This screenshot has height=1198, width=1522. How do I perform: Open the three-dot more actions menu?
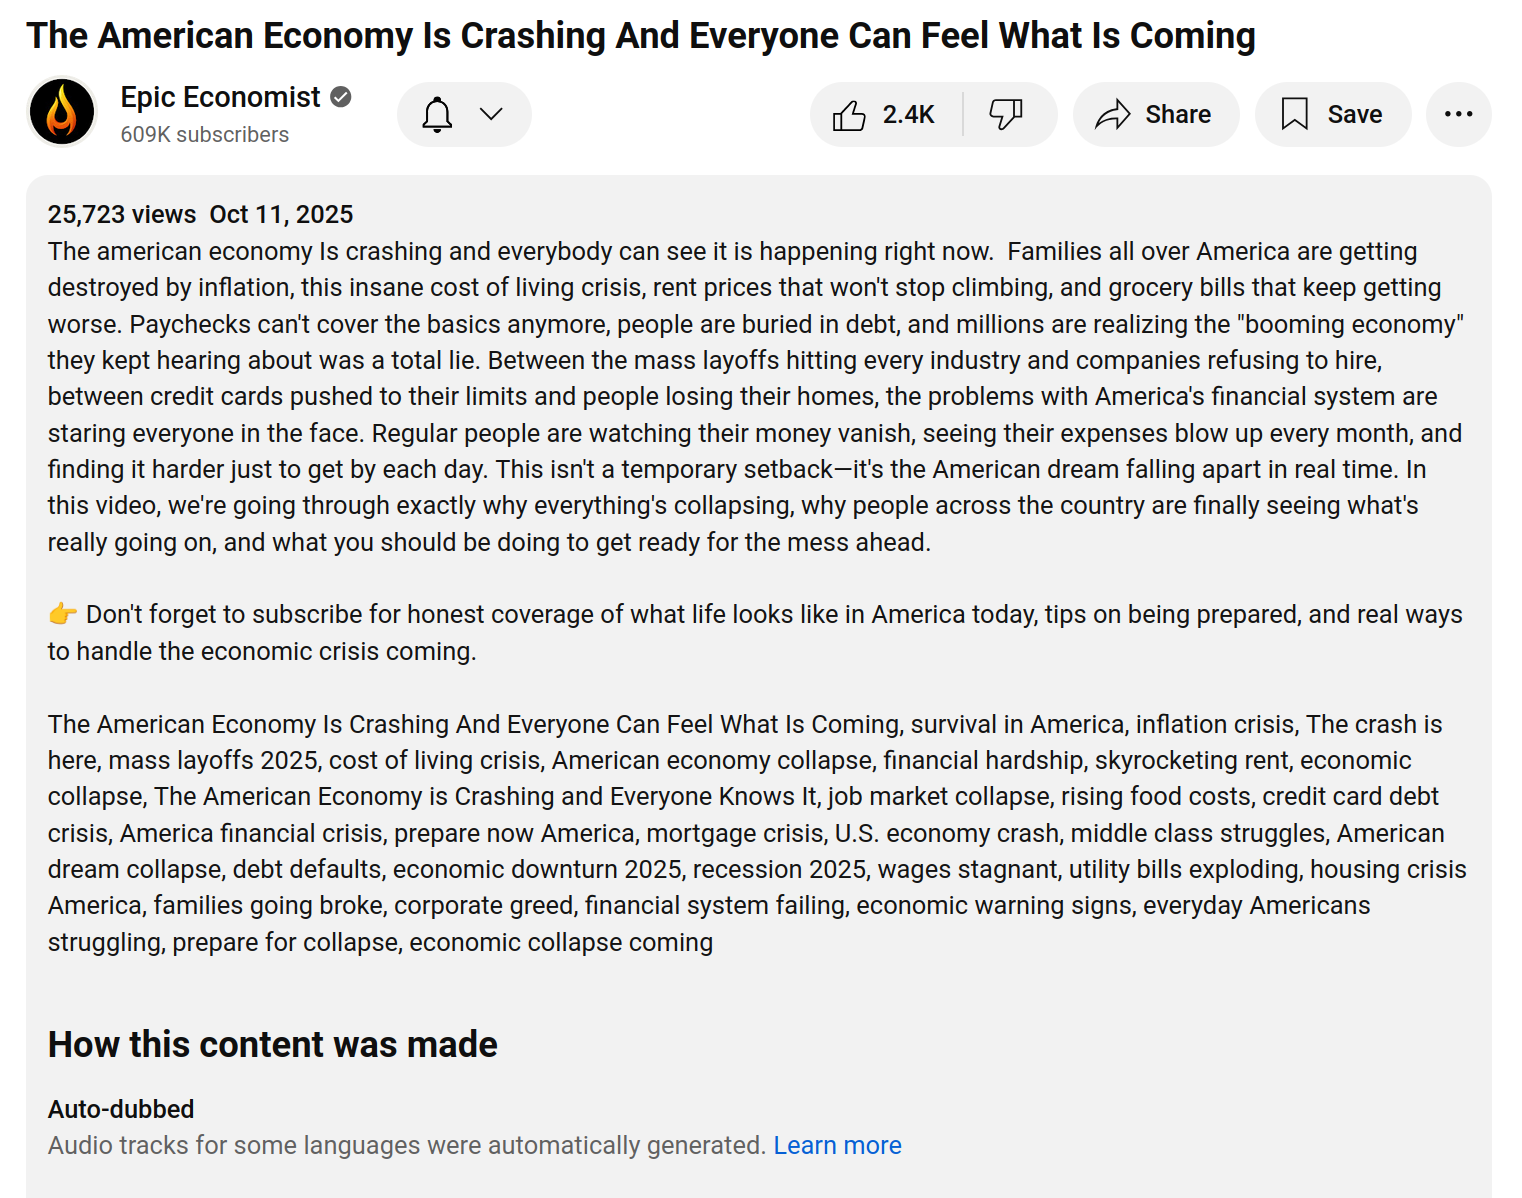pyautogui.click(x=1458, y=114)
